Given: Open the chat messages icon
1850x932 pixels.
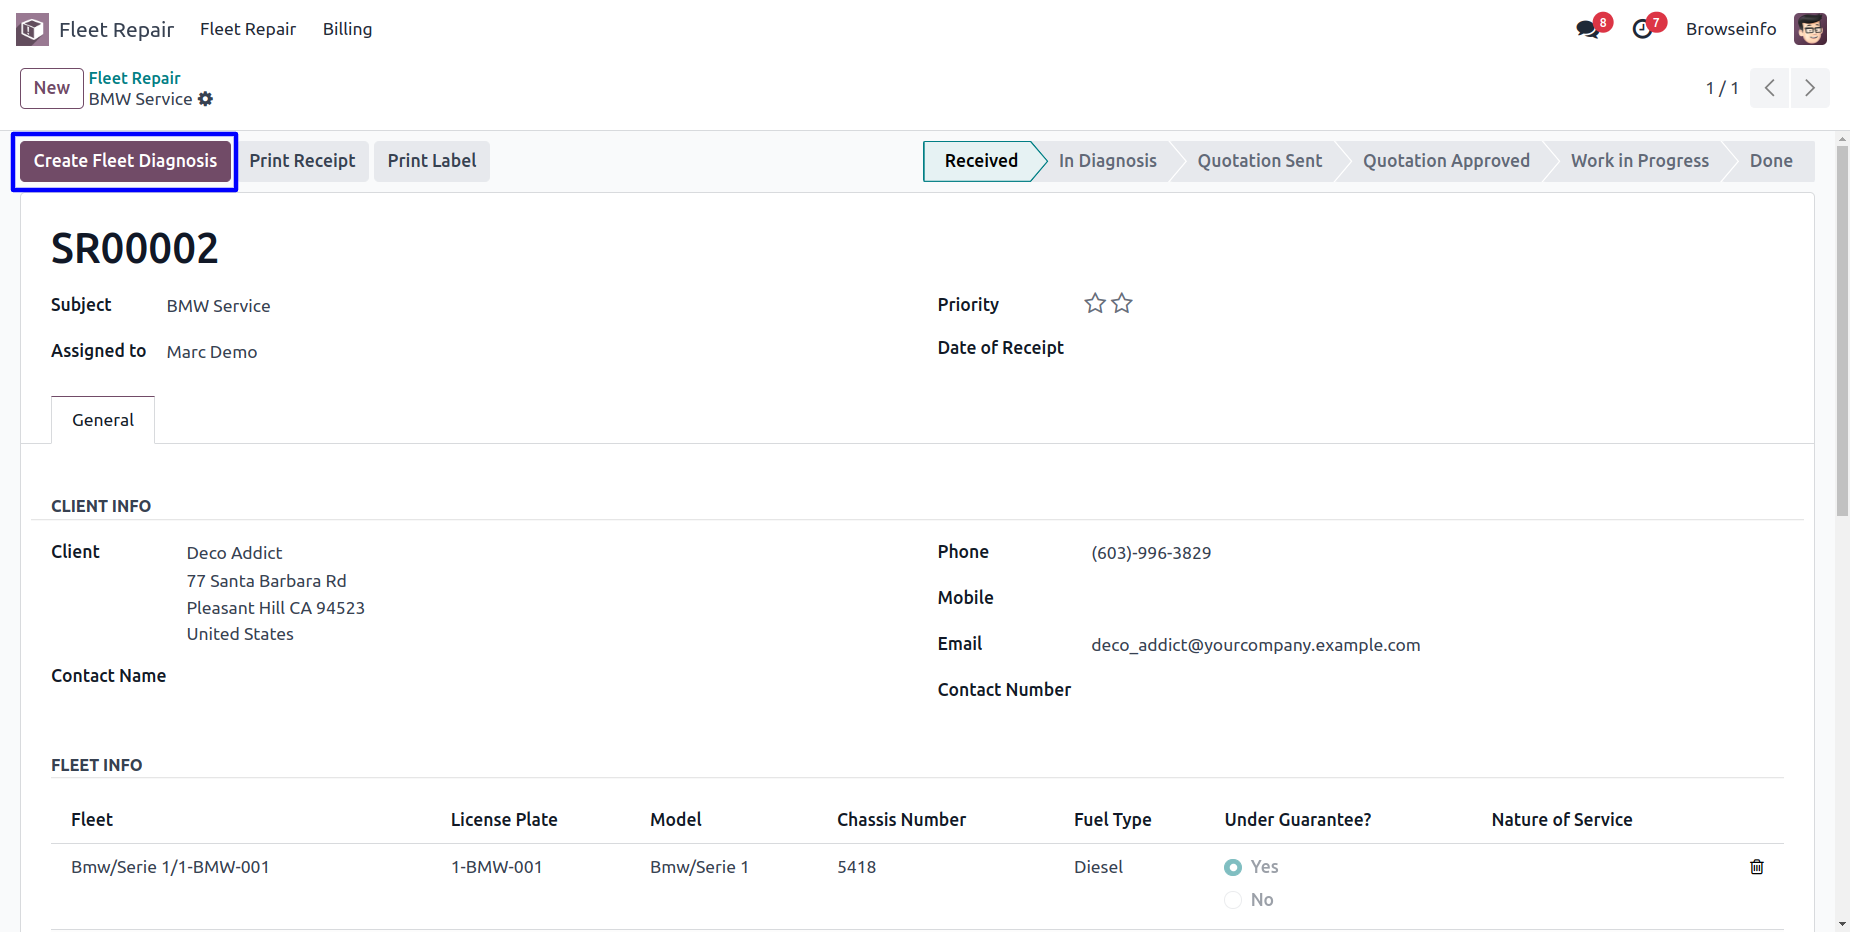Looking at the screenshot, I should coord(1587,29).
